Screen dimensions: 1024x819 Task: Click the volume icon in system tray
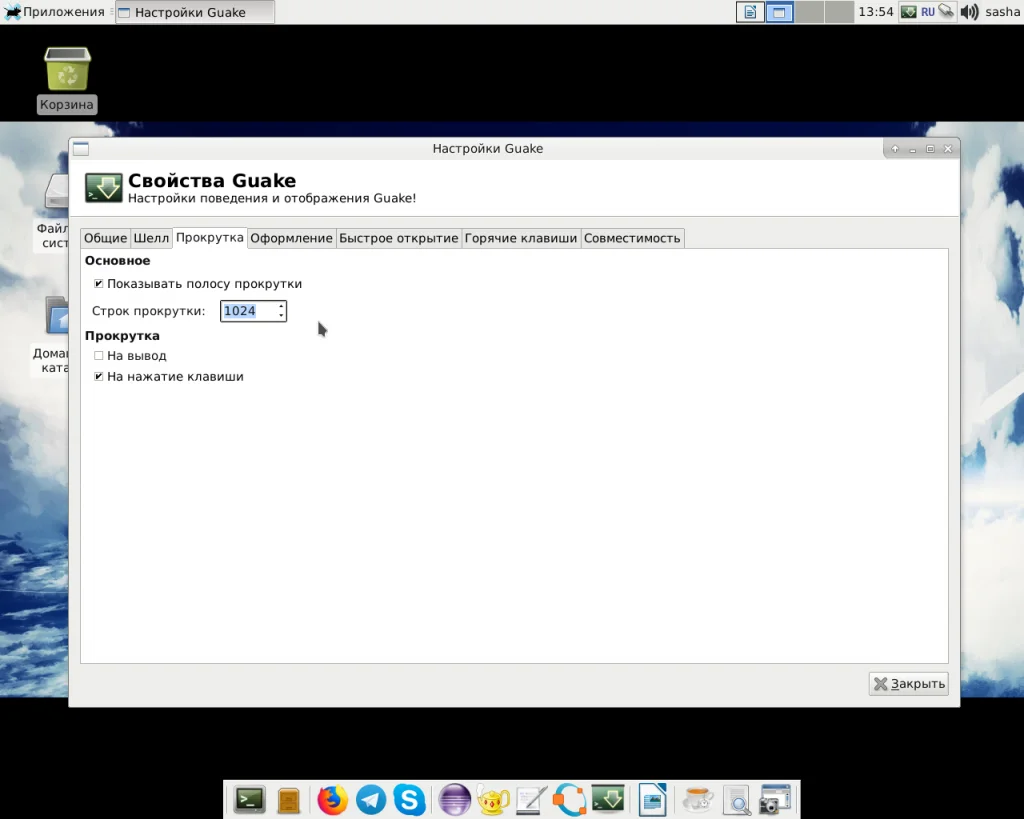[x=970, y=12]
